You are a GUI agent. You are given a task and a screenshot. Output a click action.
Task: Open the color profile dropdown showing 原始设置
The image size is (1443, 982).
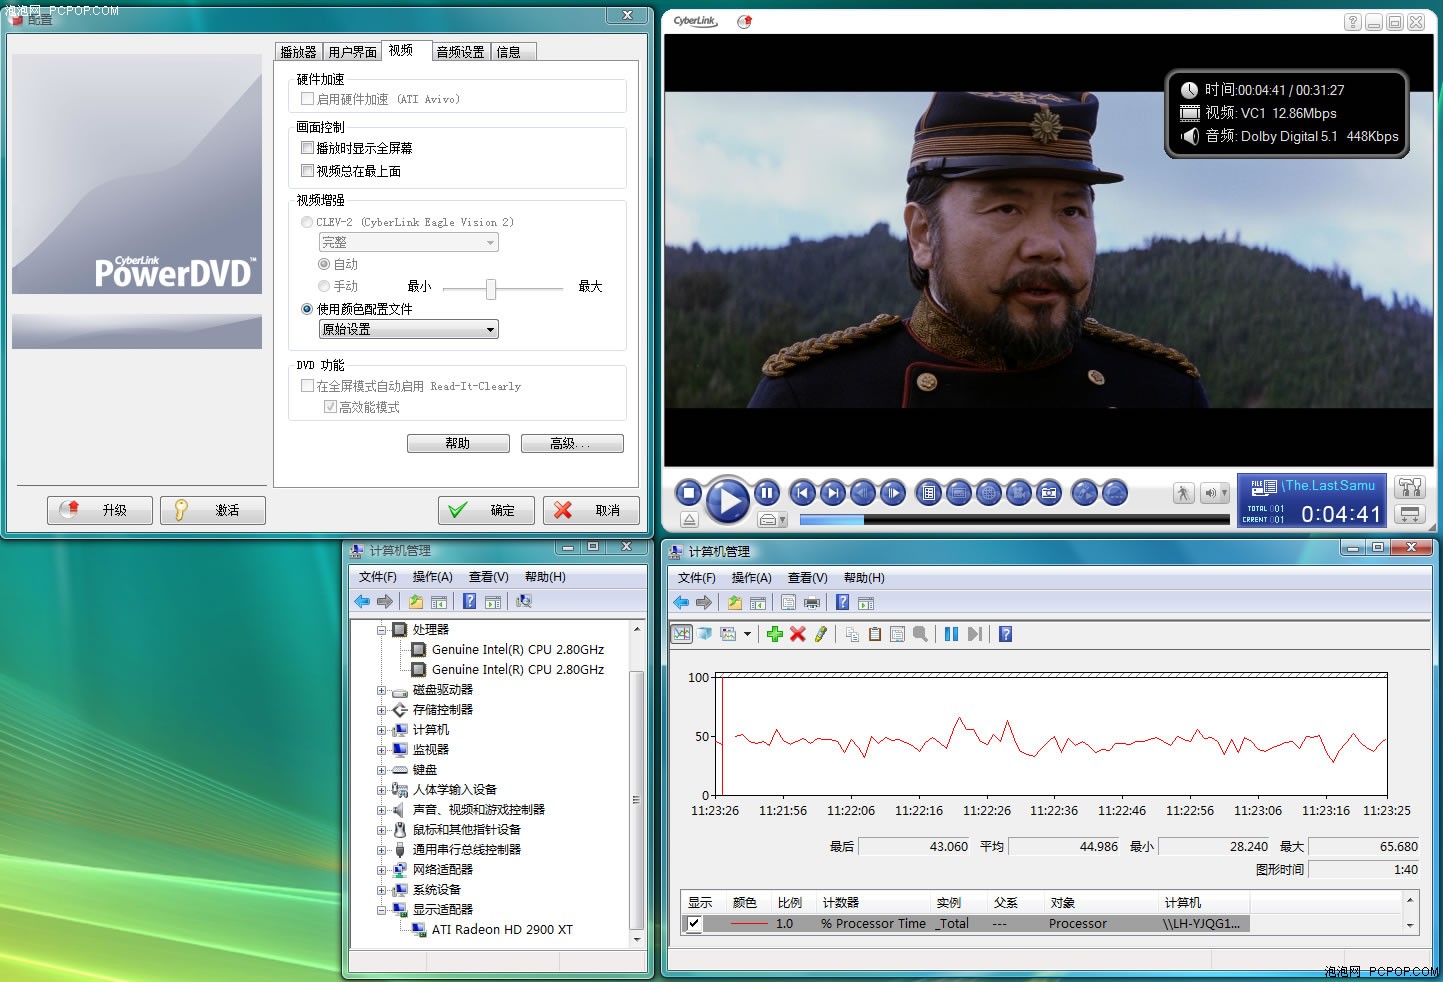[x=408, y=329]
